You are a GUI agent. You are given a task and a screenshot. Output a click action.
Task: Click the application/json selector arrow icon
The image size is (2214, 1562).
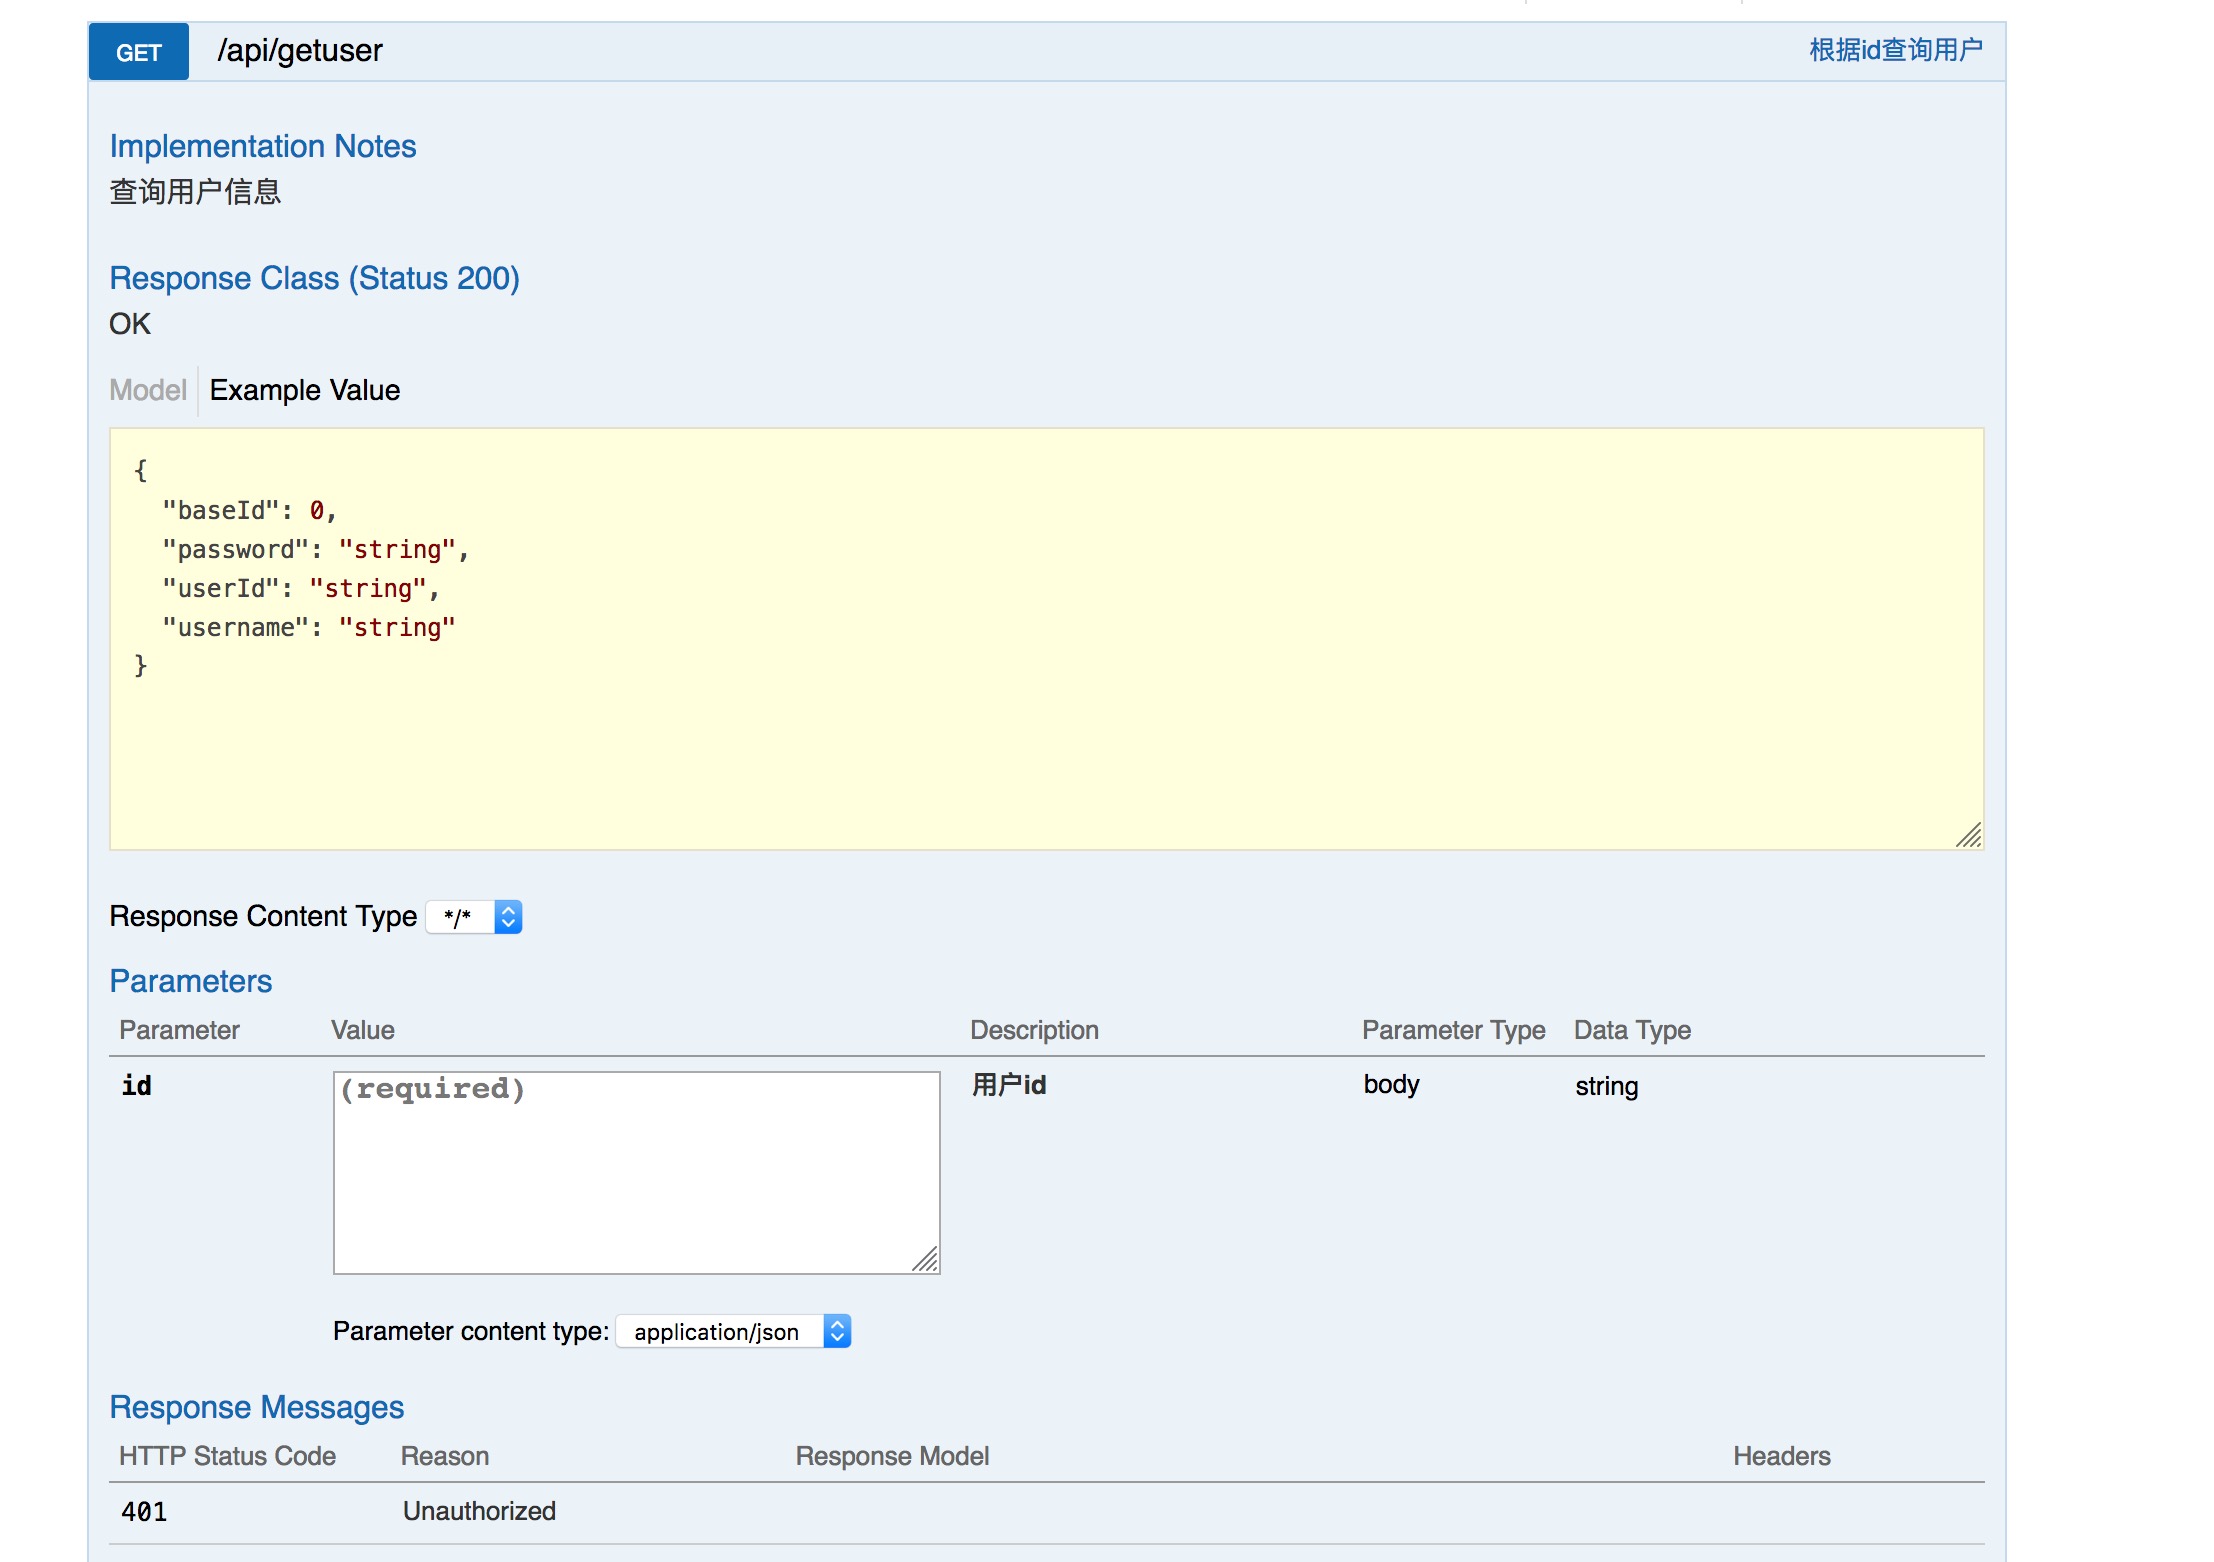tap(838, 1332)
